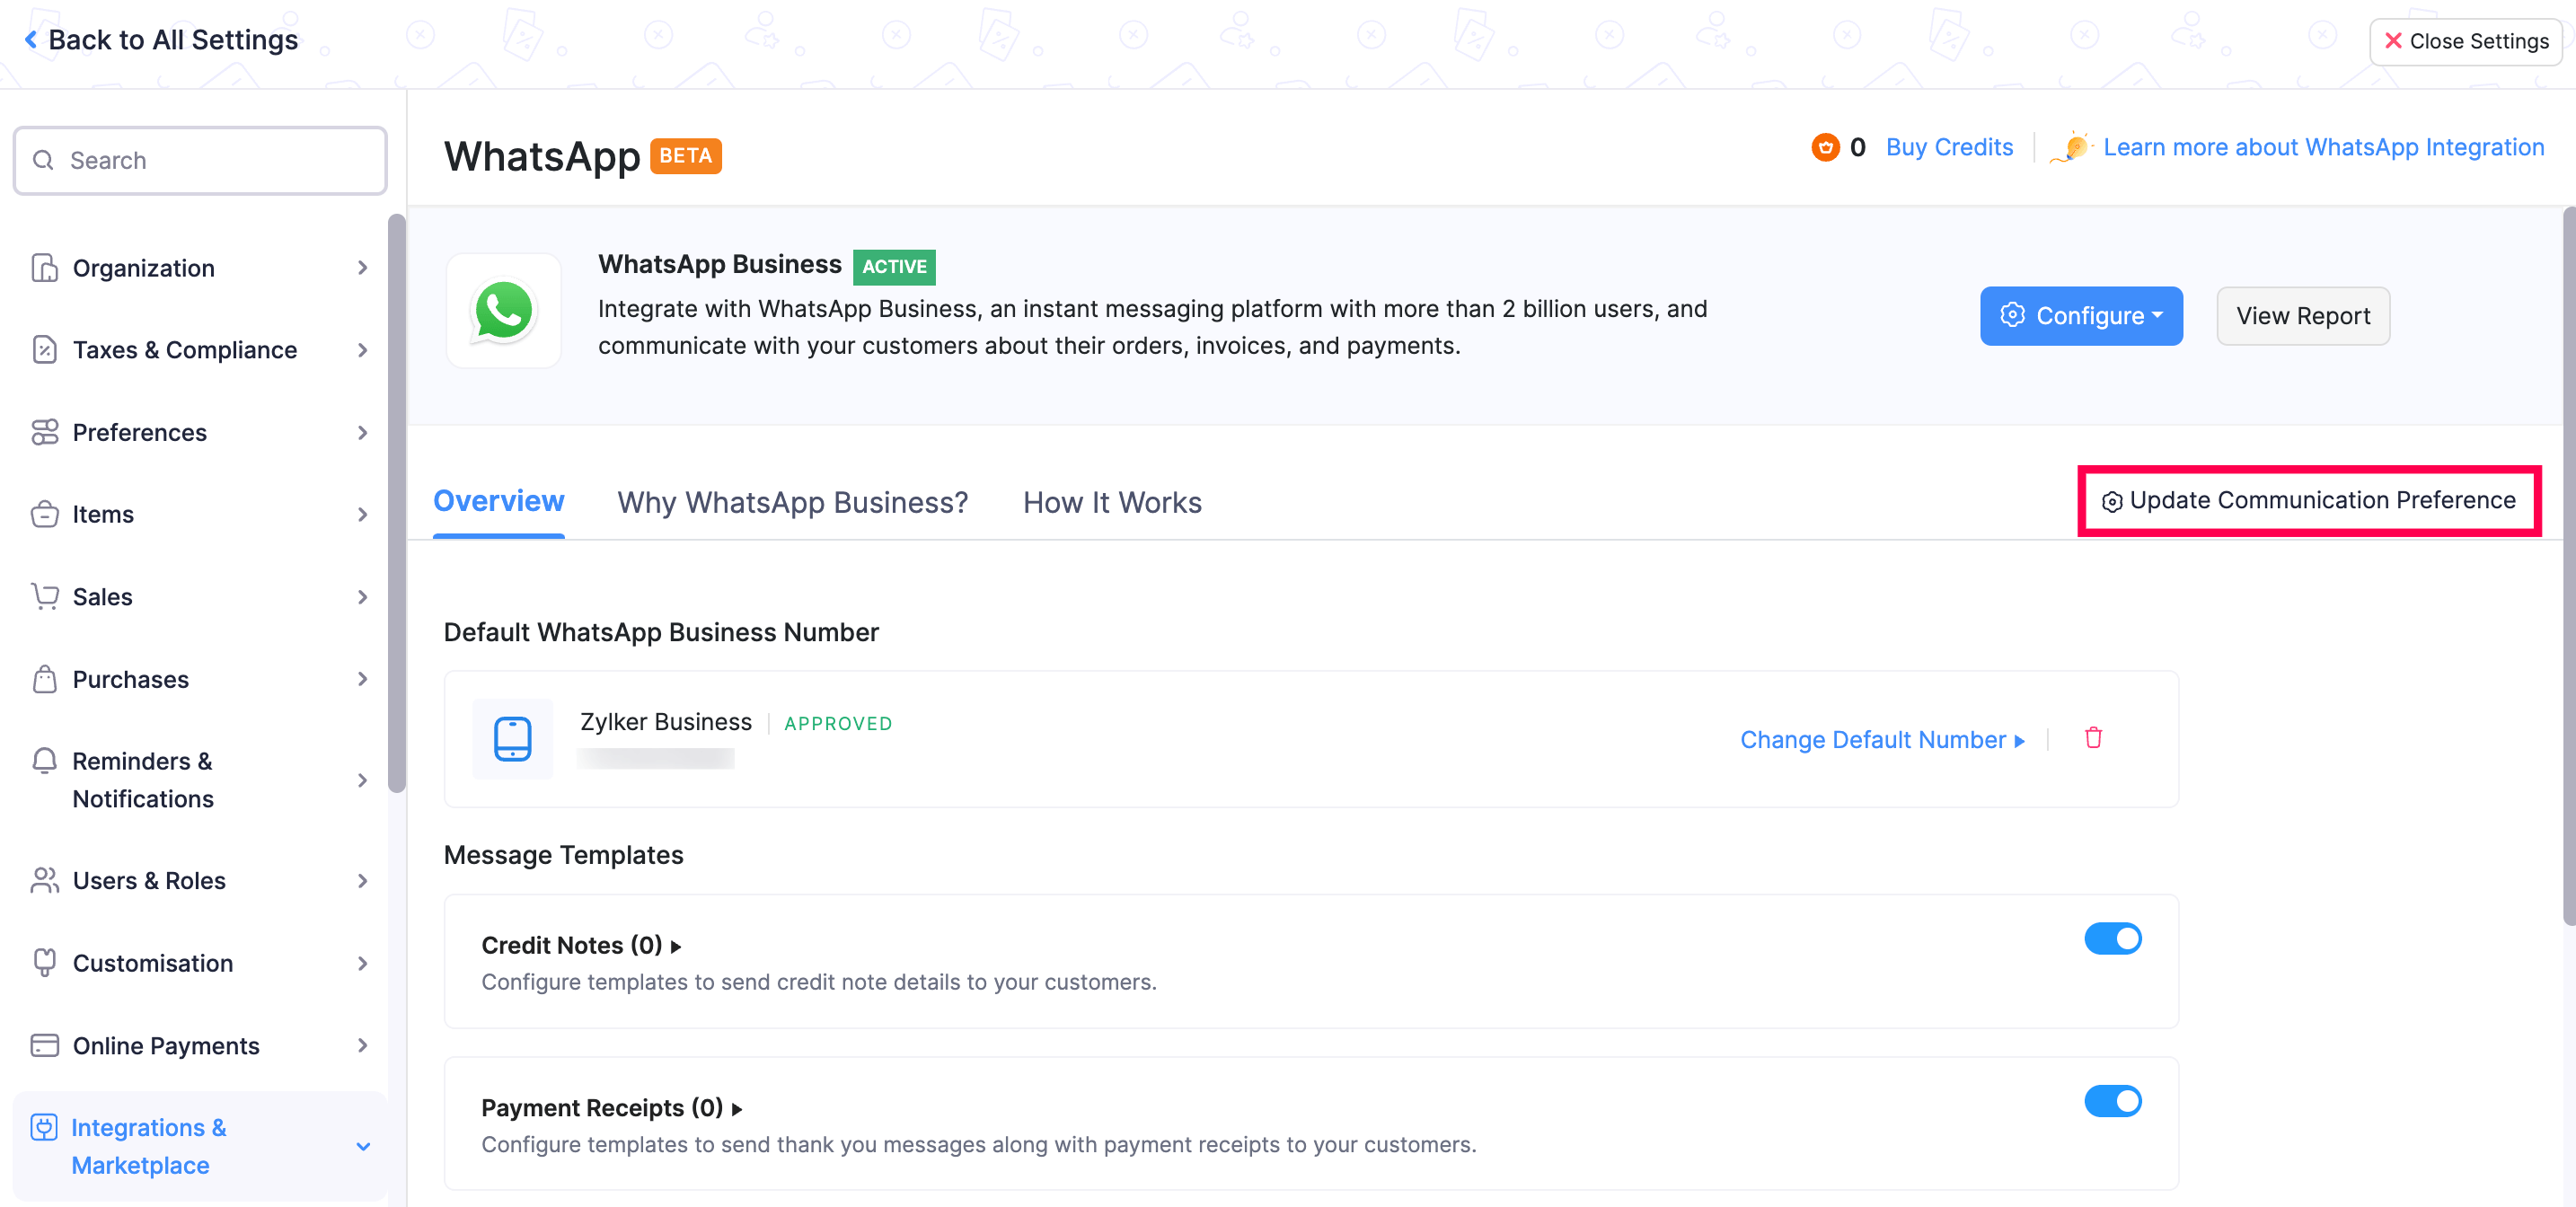Open the How It Works tab
Screen dimensions: 2576x1207
click(x=1111, y=502)
